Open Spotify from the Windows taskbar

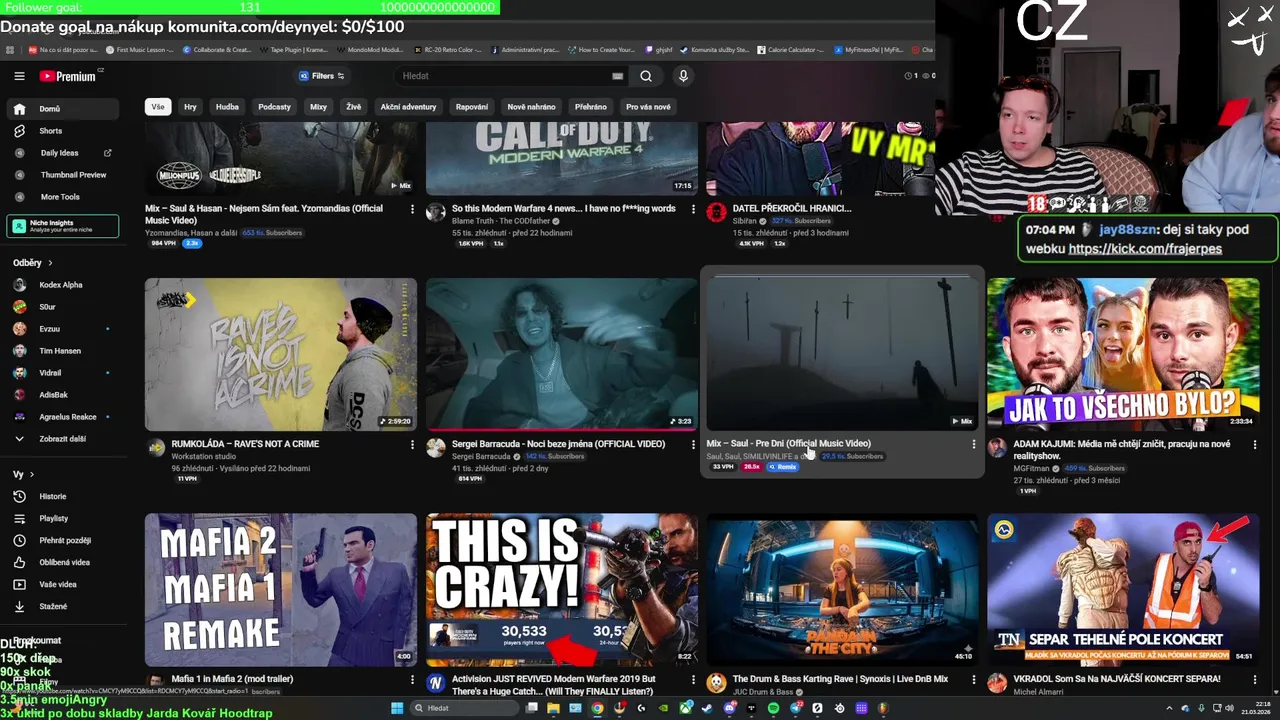pyautogui.click(x=774, y=708)
